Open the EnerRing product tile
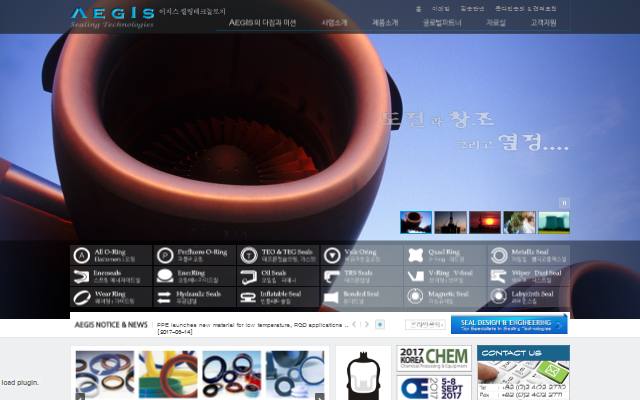The image size is (640, 400). point(195,276)
